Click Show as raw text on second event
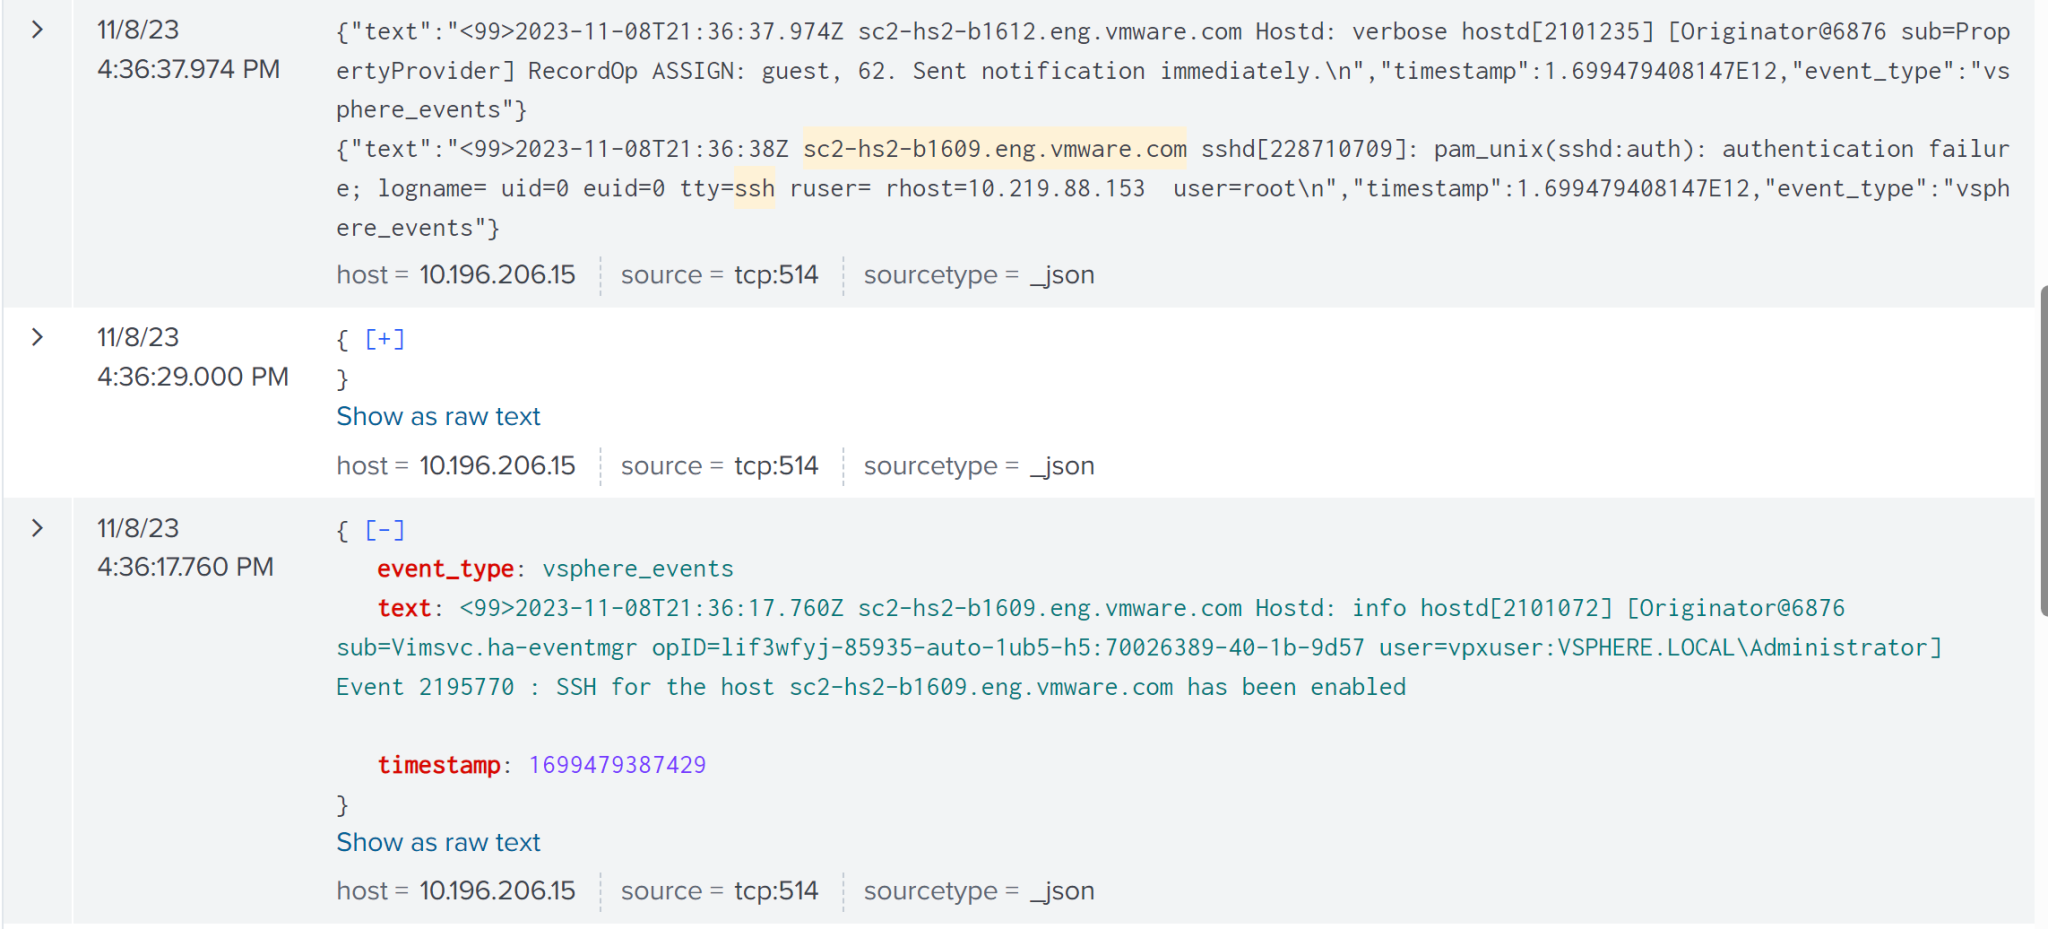Image resolution: width=2048 pixels, height=929 pixels. pos(438,416)
